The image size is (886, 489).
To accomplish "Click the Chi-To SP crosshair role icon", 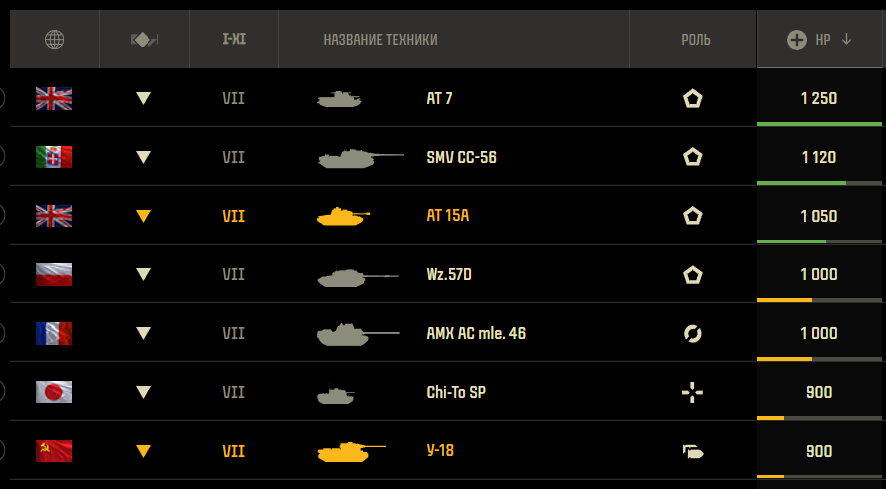I will click(692, 393).
